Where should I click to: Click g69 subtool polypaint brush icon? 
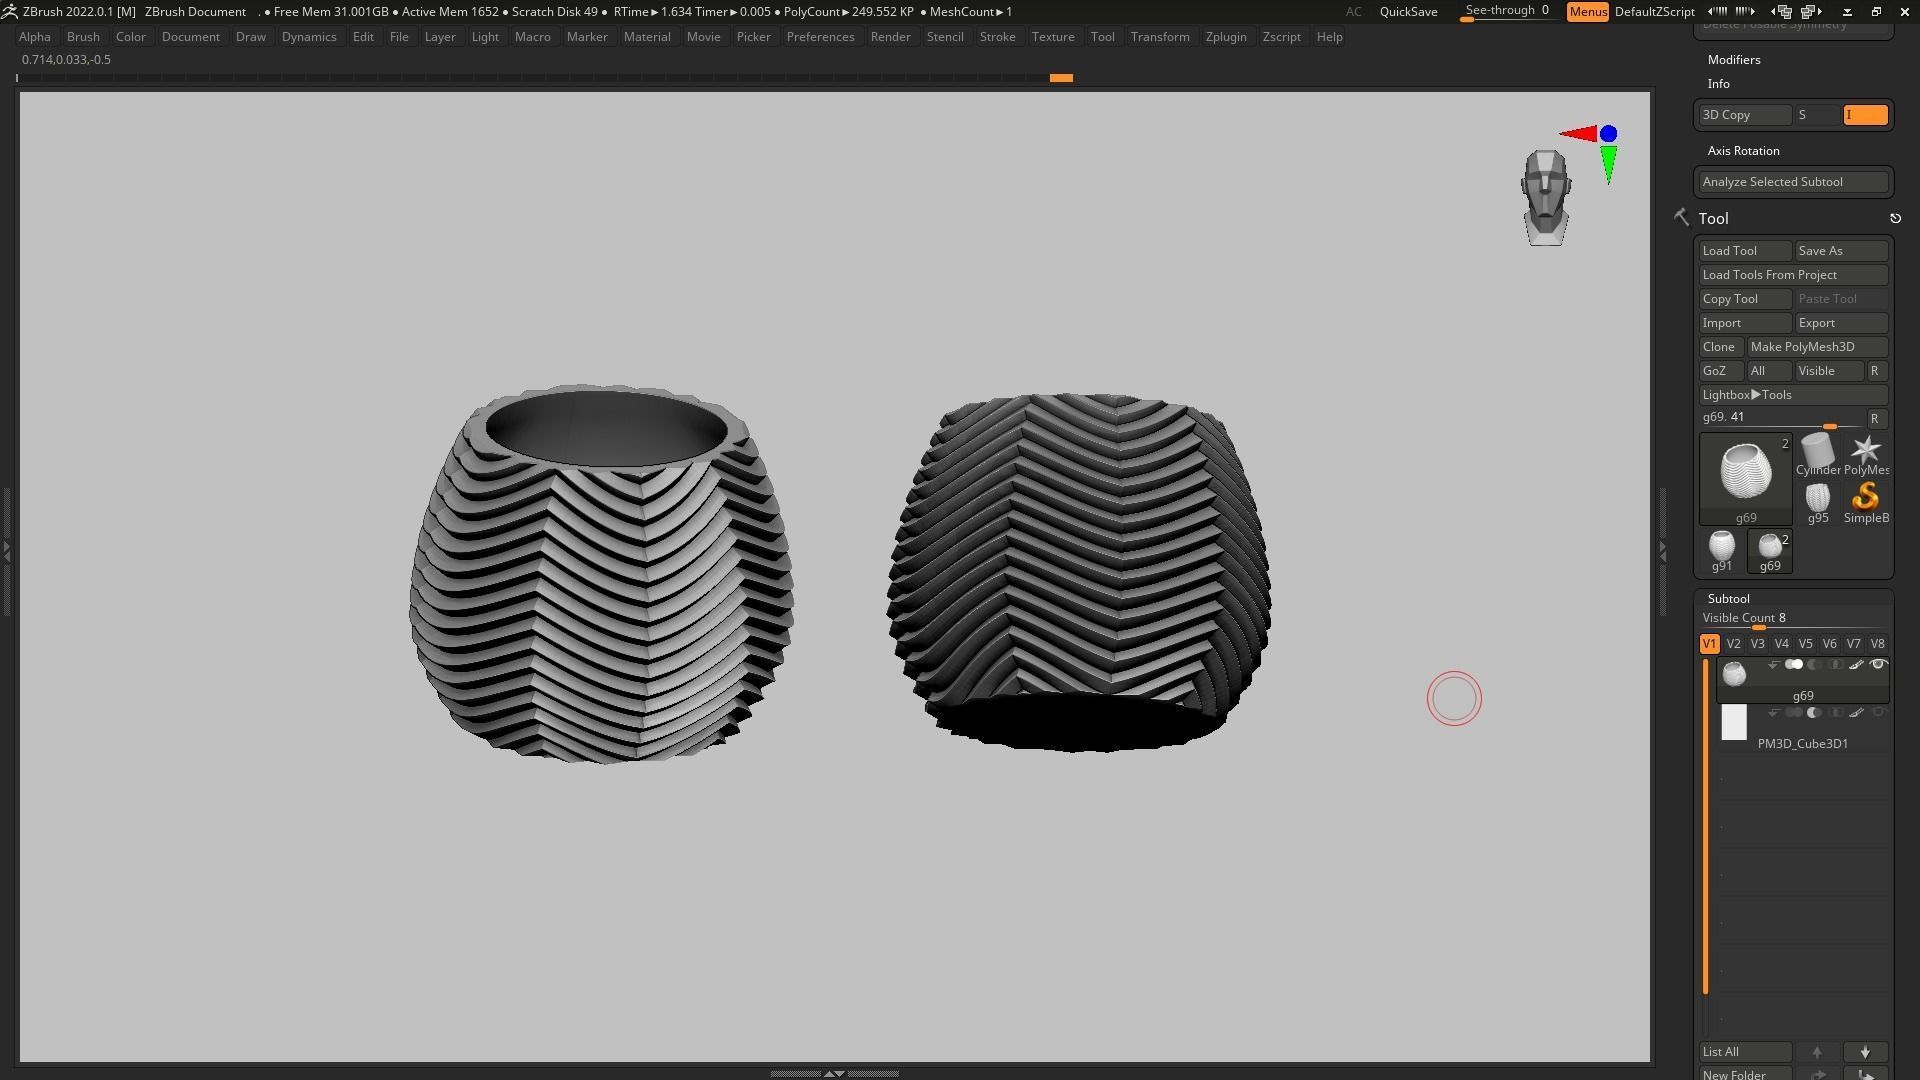click(1856, 665)
